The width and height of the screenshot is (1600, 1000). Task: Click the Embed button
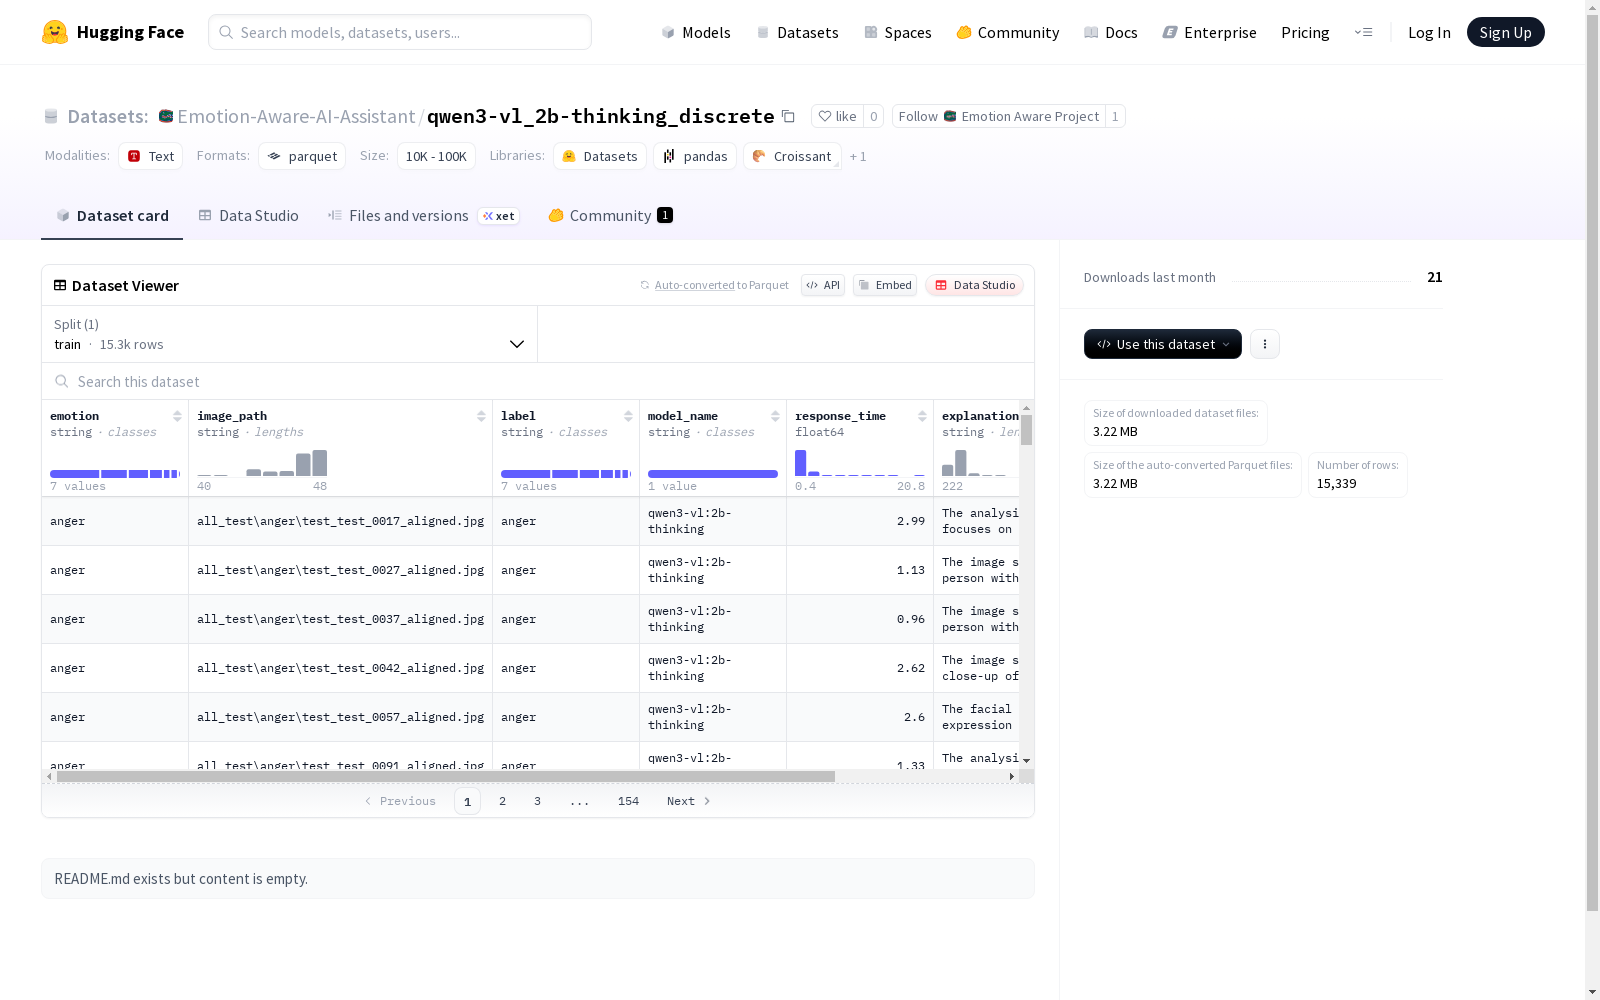885,285
